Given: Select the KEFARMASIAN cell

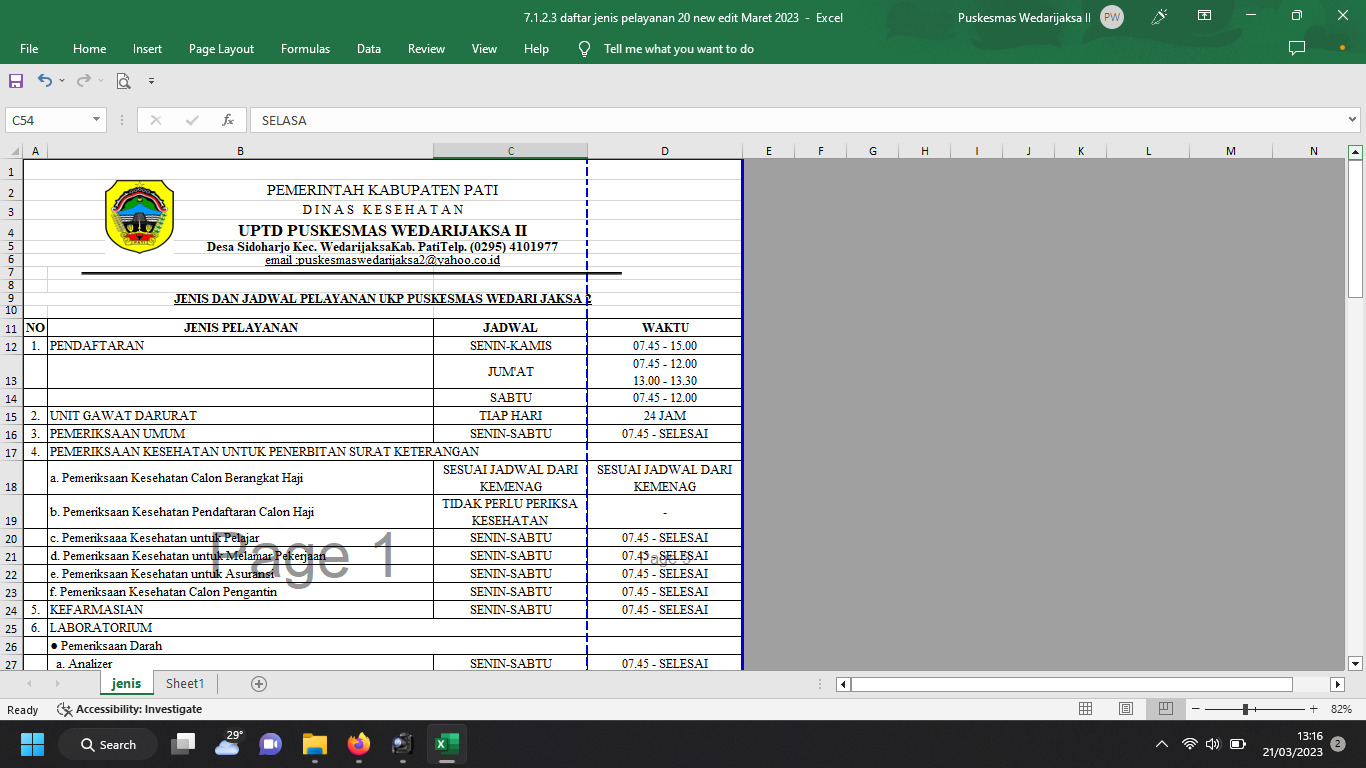Looking at the screenshot, I should point(240,610).
